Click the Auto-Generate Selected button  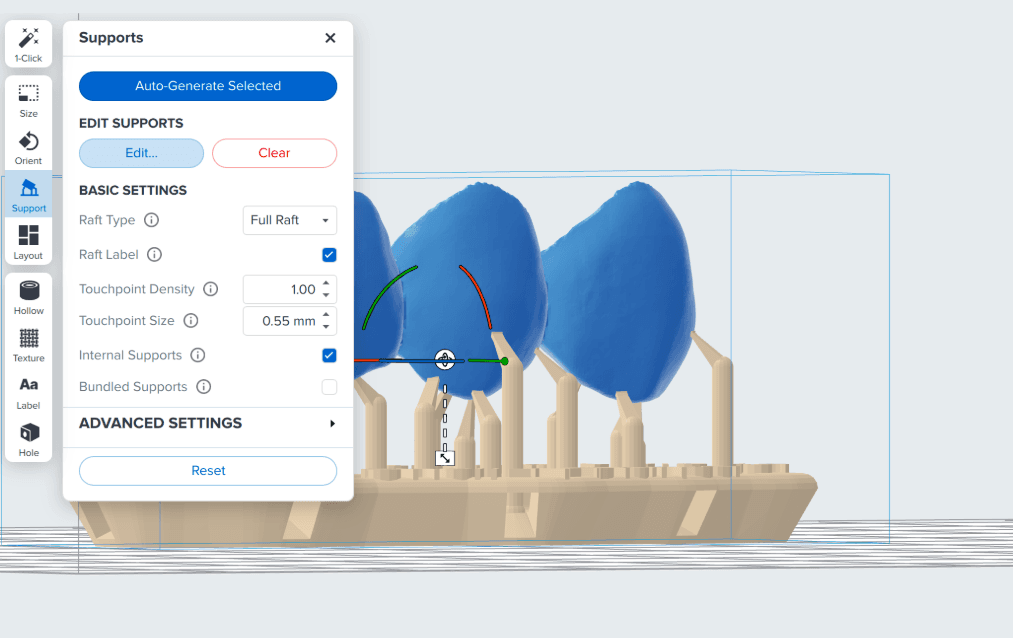pyautogui.click(x=208, y=86)
